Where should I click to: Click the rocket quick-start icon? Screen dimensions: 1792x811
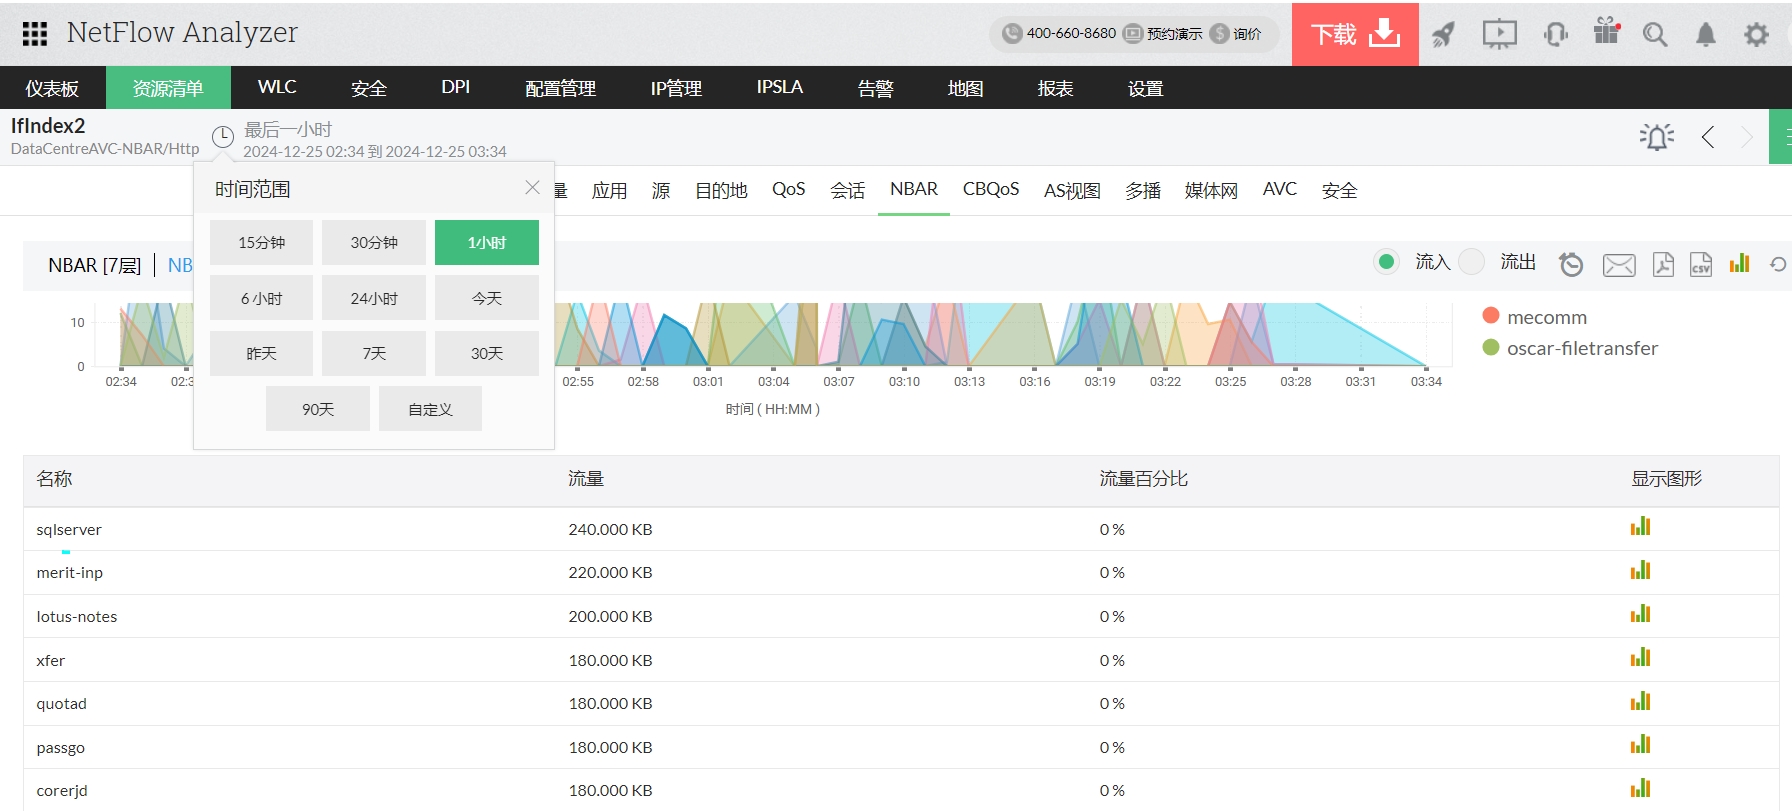click(x=1443, y=35)
